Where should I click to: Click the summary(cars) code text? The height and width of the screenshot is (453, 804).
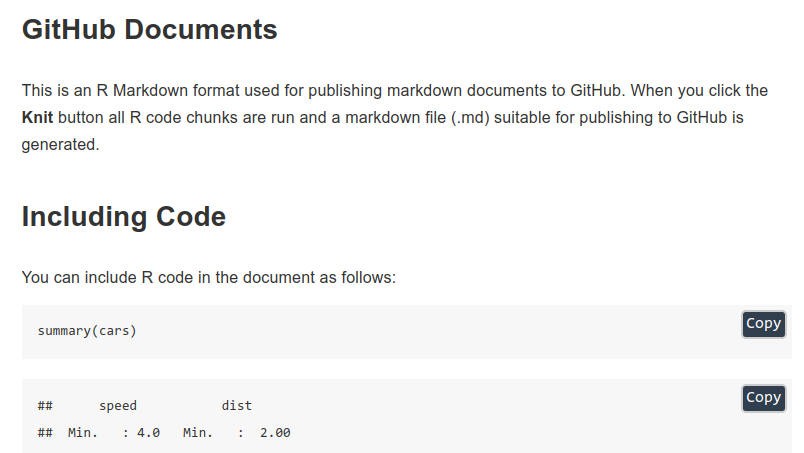87,331
